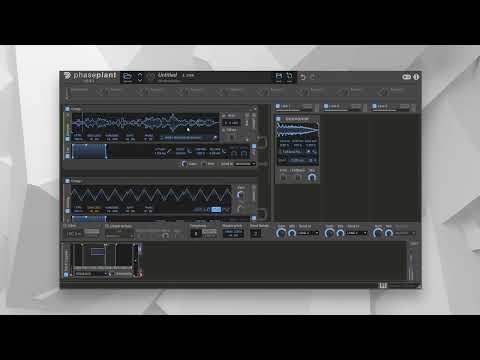
Task: Open the first generator group 'Send to' dropdown
Action: point(245,164)
